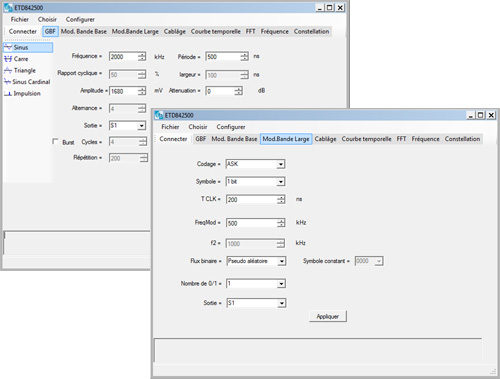500x379 pixels.
Task: Click Connecter in back window toolbar
Action: 23,31
